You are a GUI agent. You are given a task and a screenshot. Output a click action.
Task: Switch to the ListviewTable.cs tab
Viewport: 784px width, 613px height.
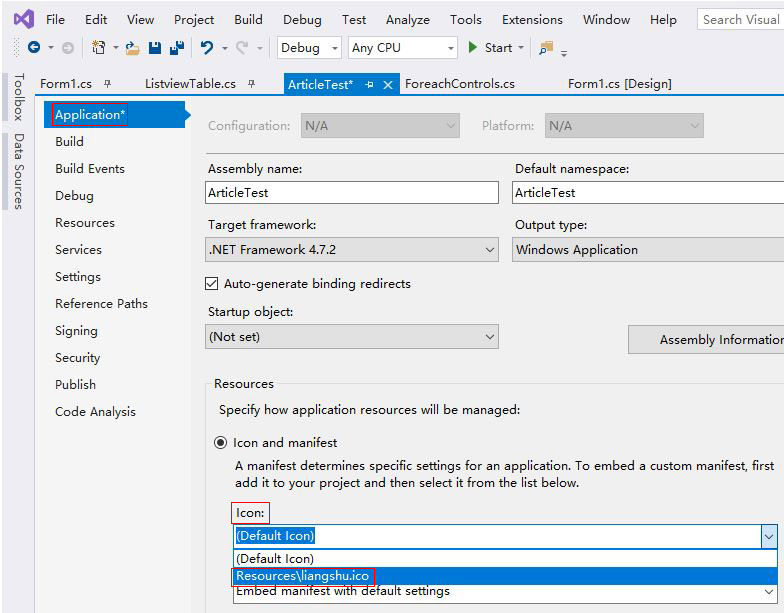[x=190, y=84]
